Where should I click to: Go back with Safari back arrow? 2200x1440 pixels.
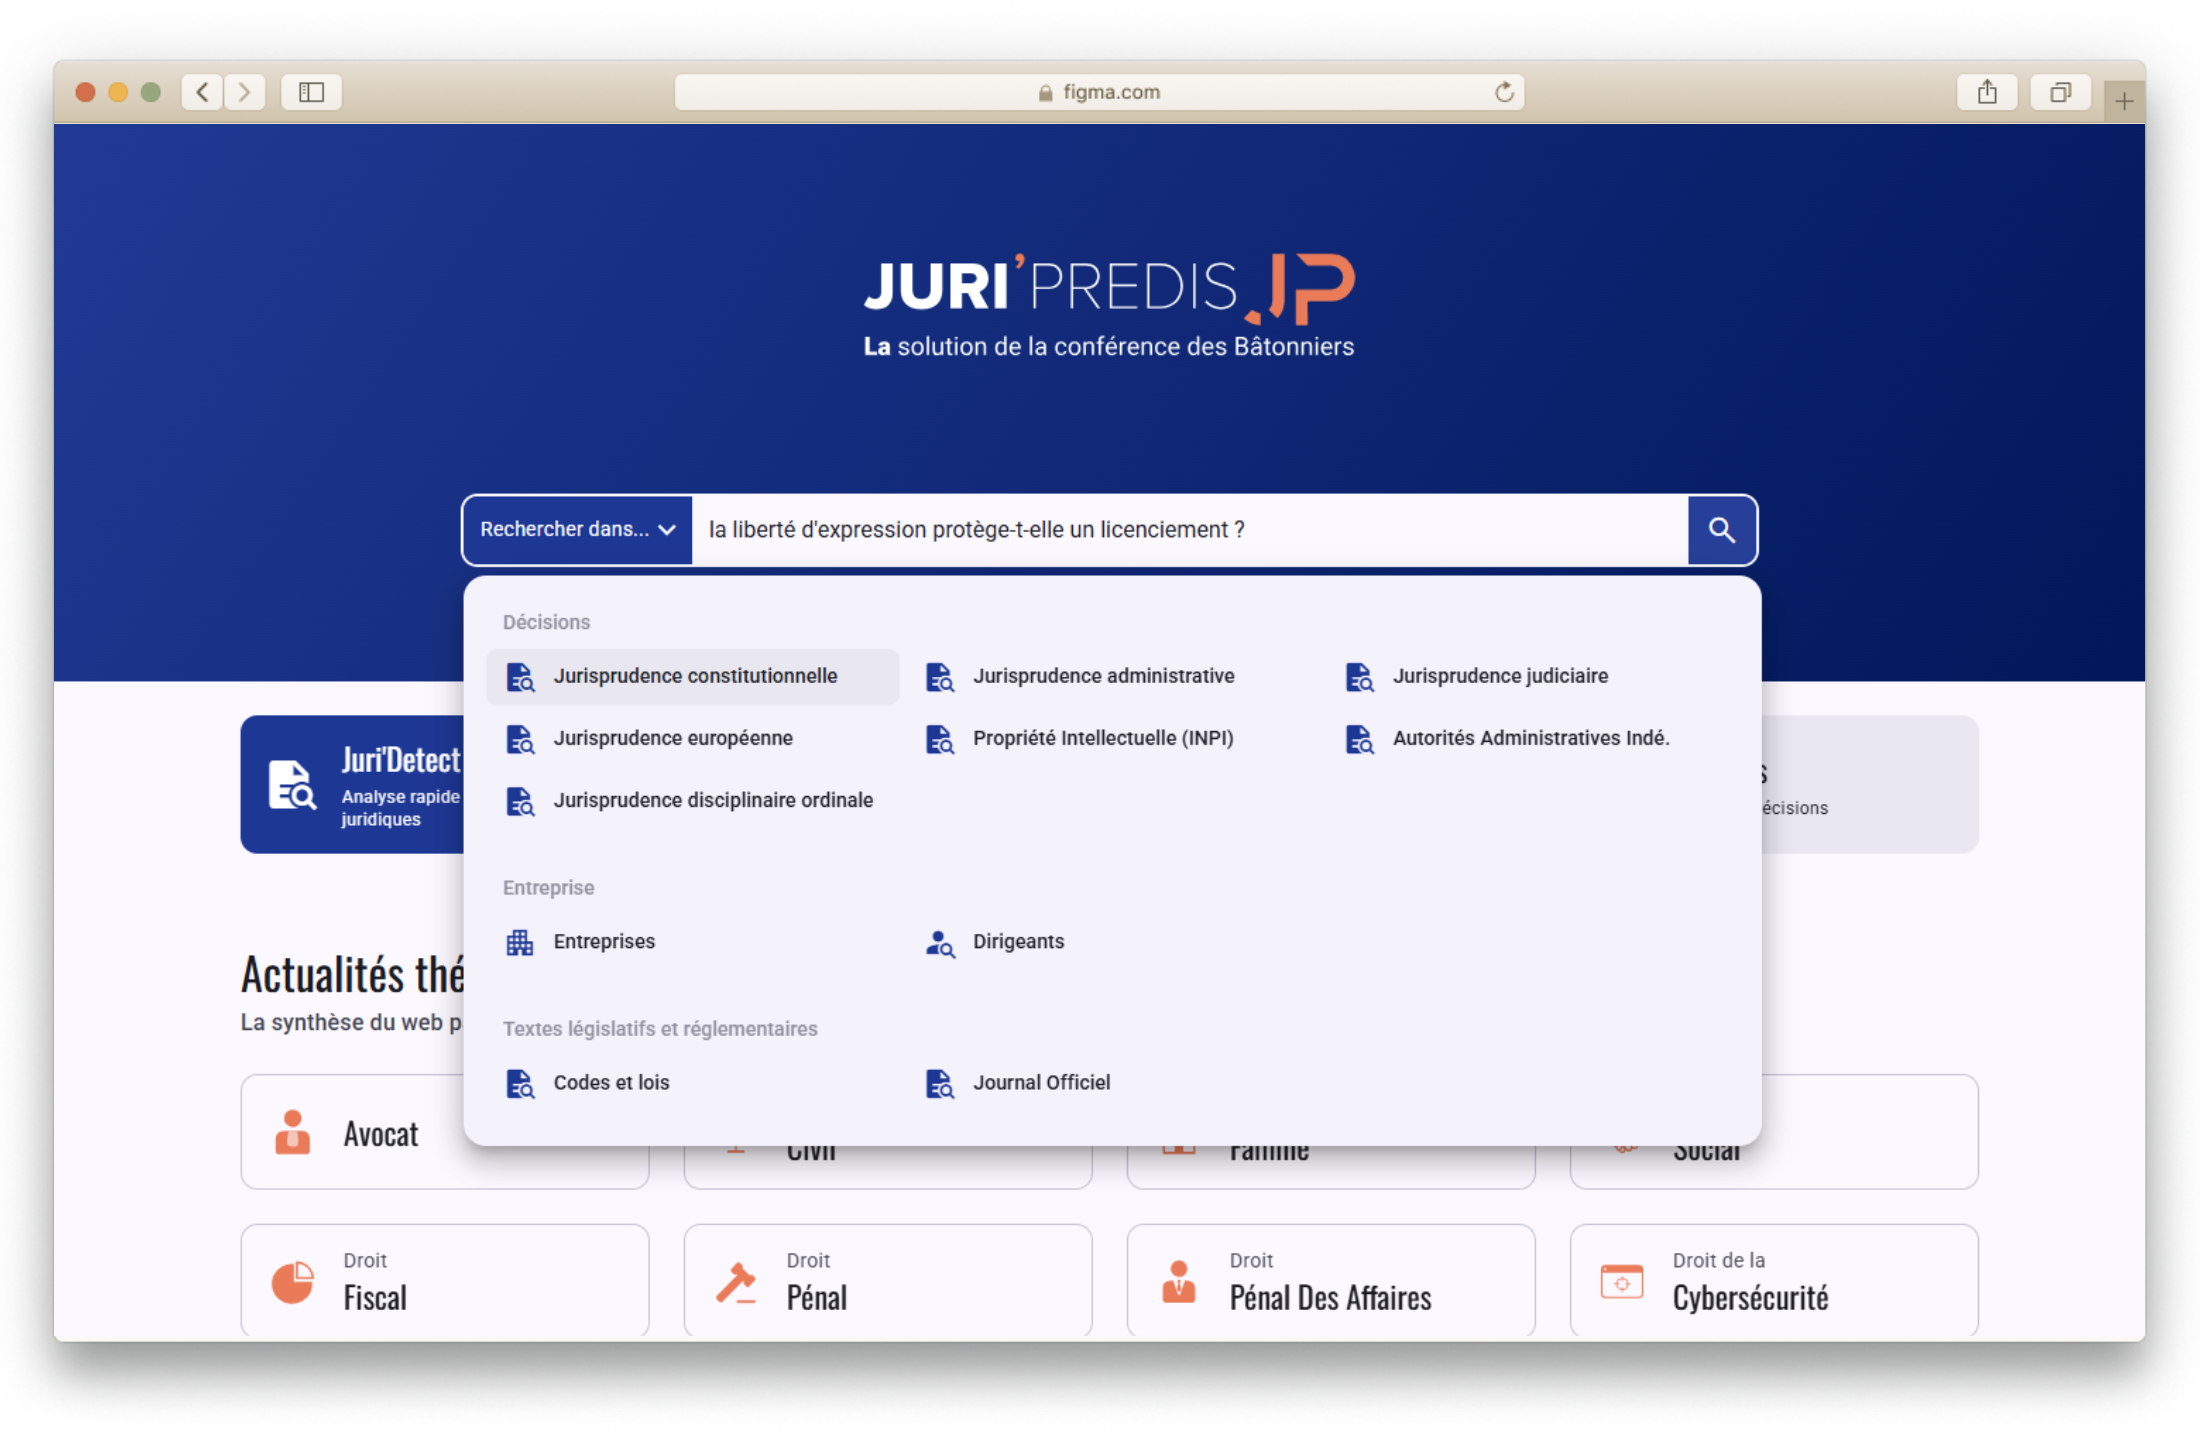click(x=202, y=92)
